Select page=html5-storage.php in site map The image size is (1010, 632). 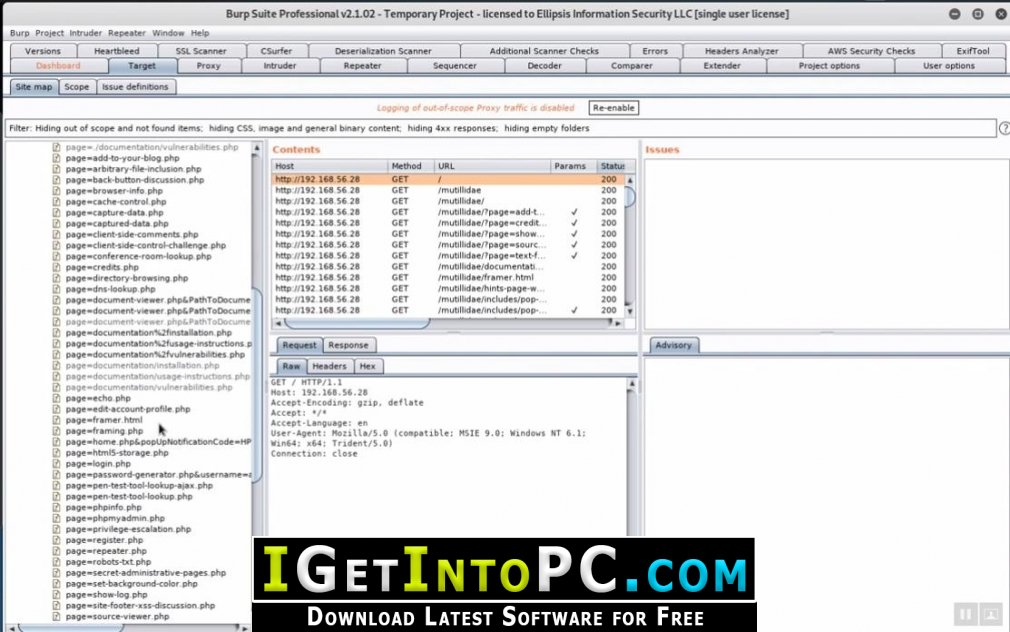click(x=117, y=453)
